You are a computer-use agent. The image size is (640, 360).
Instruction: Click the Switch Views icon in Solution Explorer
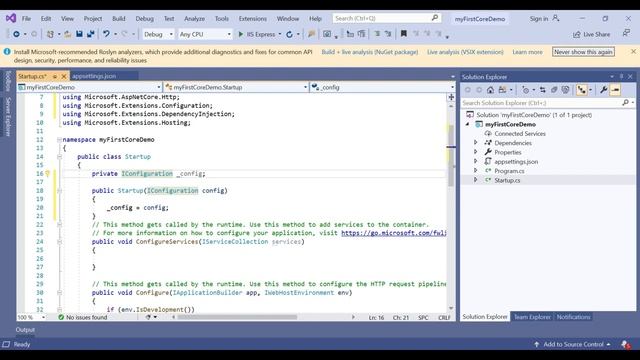[502, 90]
